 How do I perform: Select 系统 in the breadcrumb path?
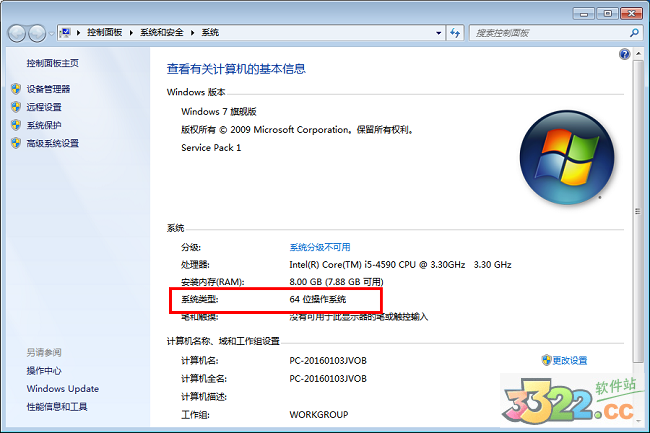(x=210, y=32)
